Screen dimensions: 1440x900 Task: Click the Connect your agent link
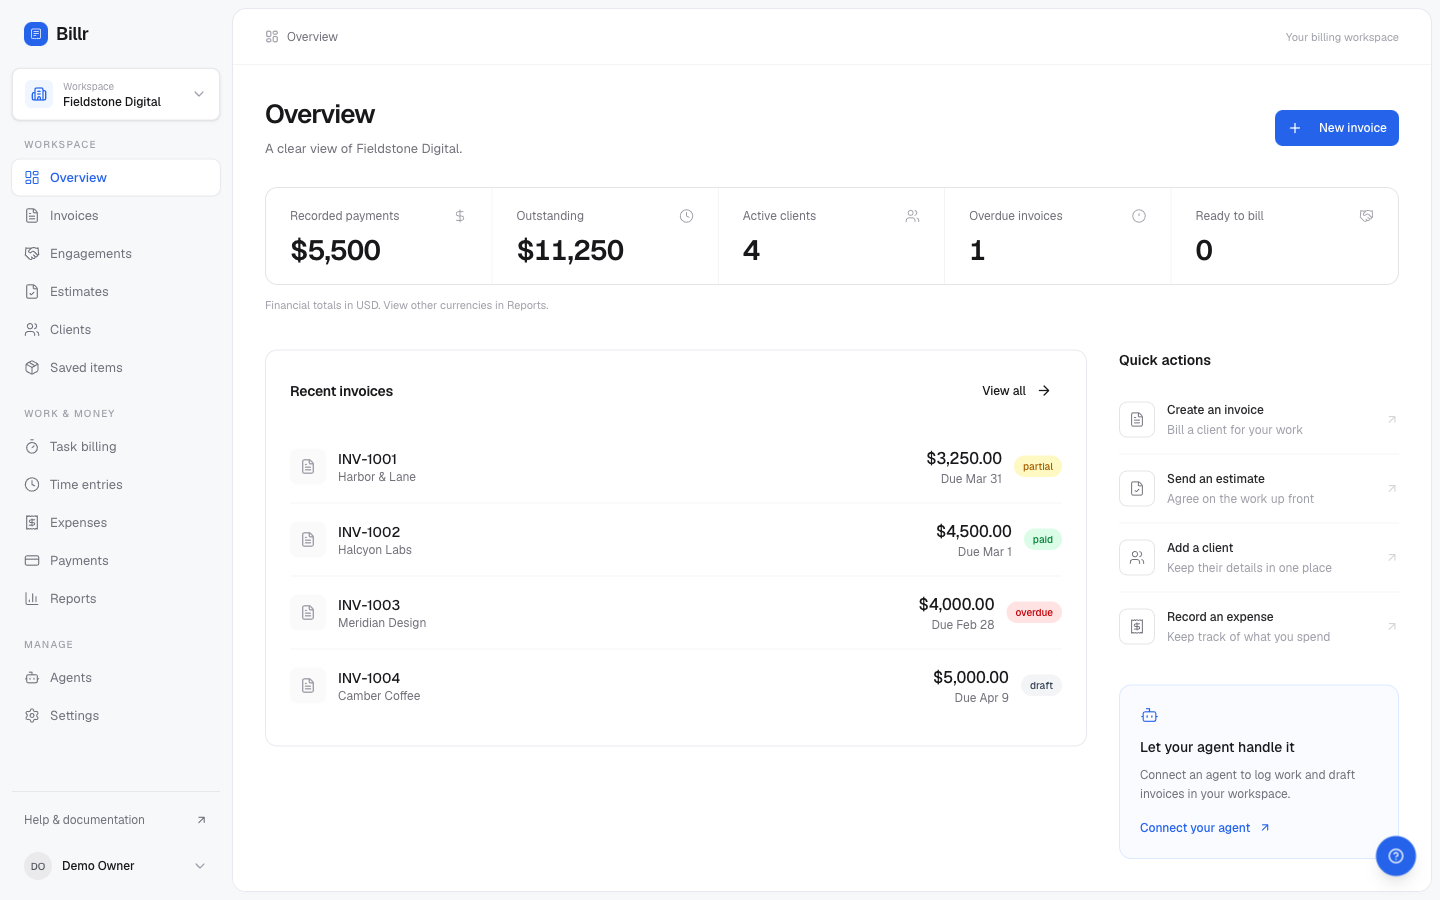(1205, 828)
